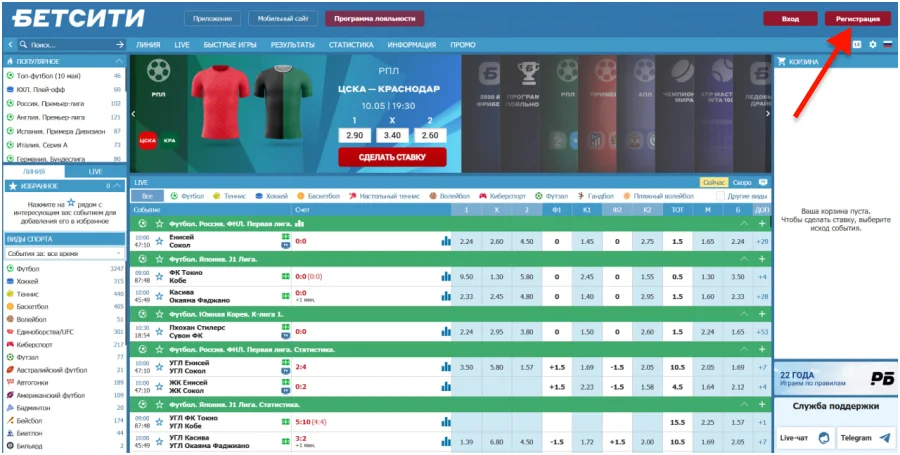
Task: Collapse the Избранное panel
Action: pos(118,186)
